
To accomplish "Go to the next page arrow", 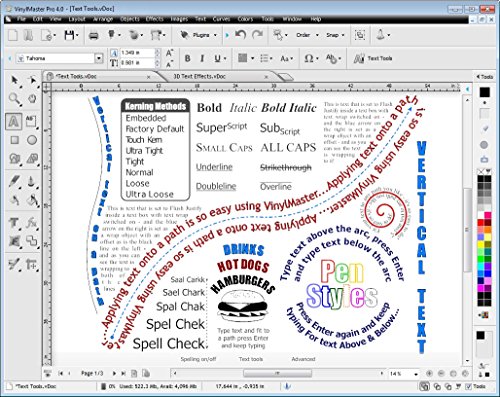I will tap(114, 374).
